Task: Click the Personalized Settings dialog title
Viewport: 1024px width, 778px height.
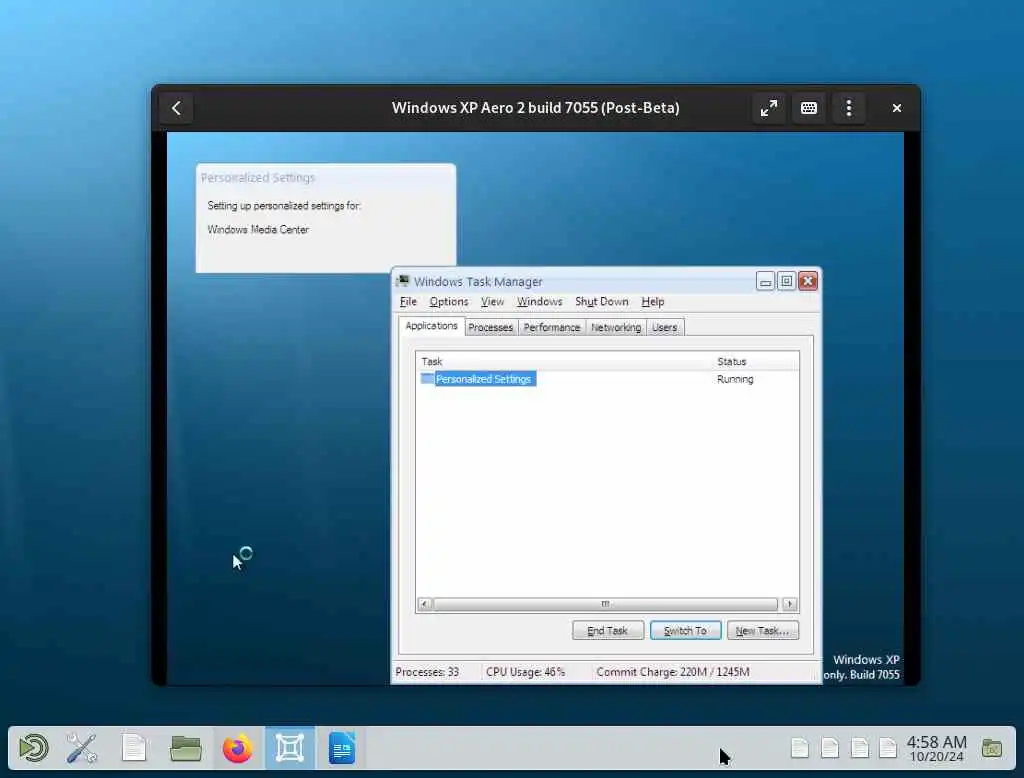Action: point(258,178)
